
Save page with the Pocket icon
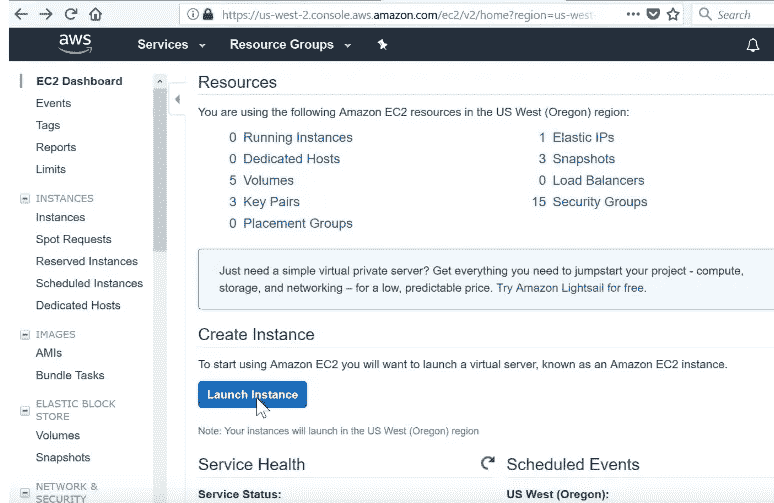[x=653, y=14]
